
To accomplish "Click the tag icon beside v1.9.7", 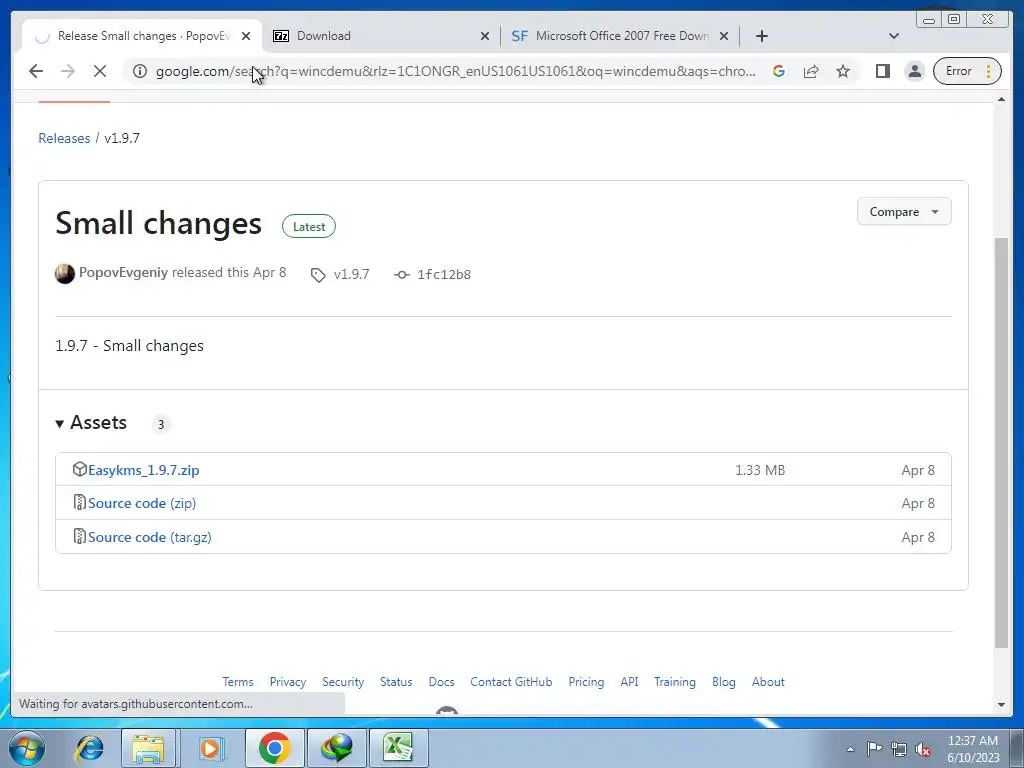I will point(318,275).
